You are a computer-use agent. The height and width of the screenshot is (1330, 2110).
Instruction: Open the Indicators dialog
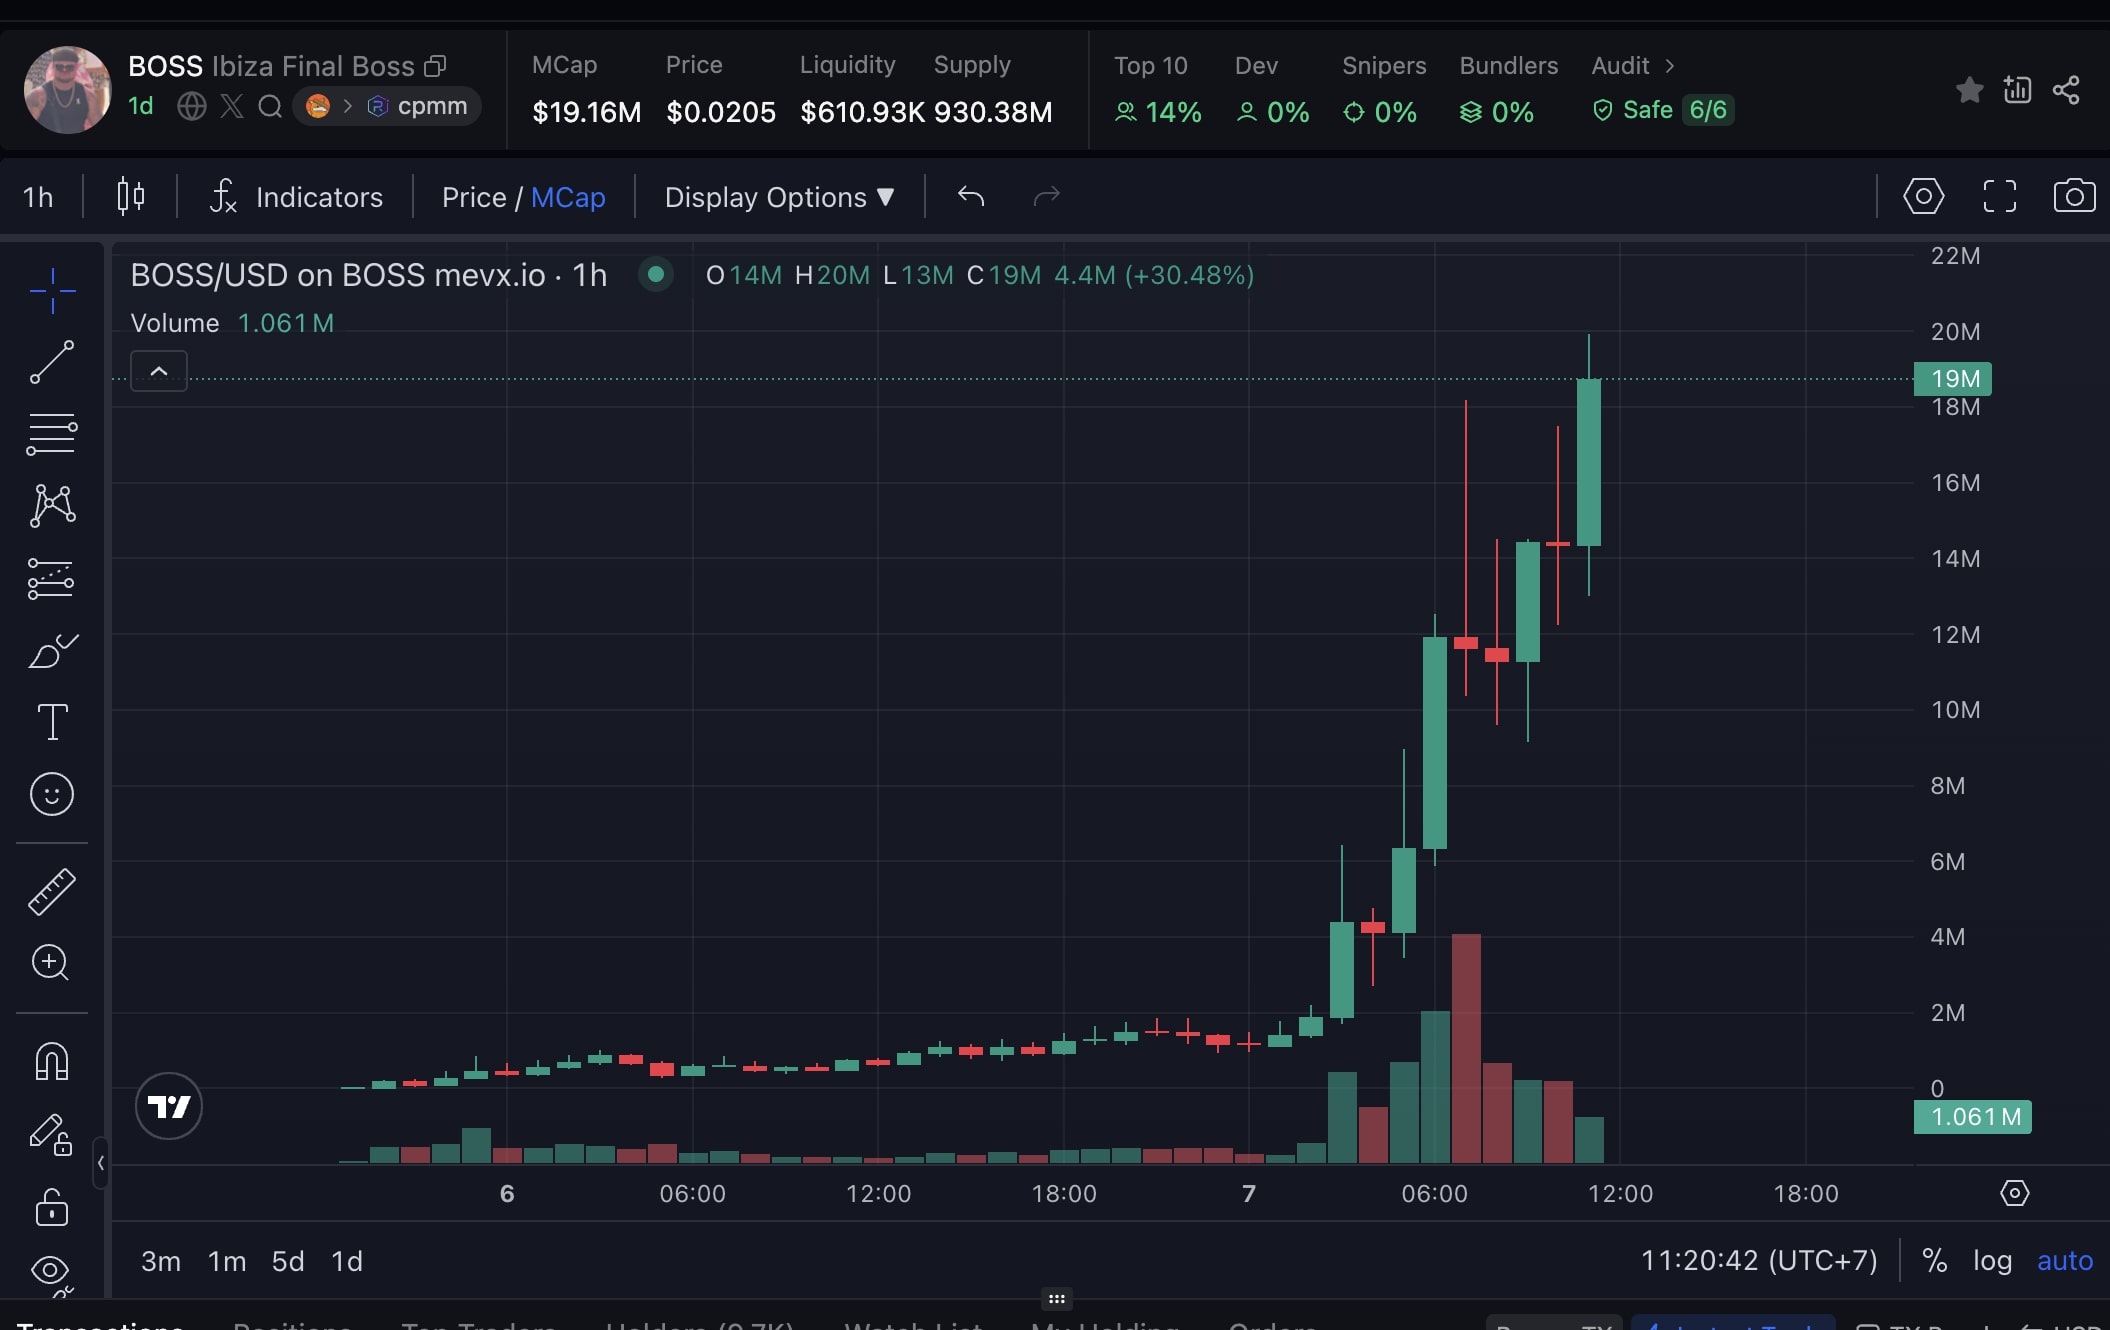tap(296, 197)
